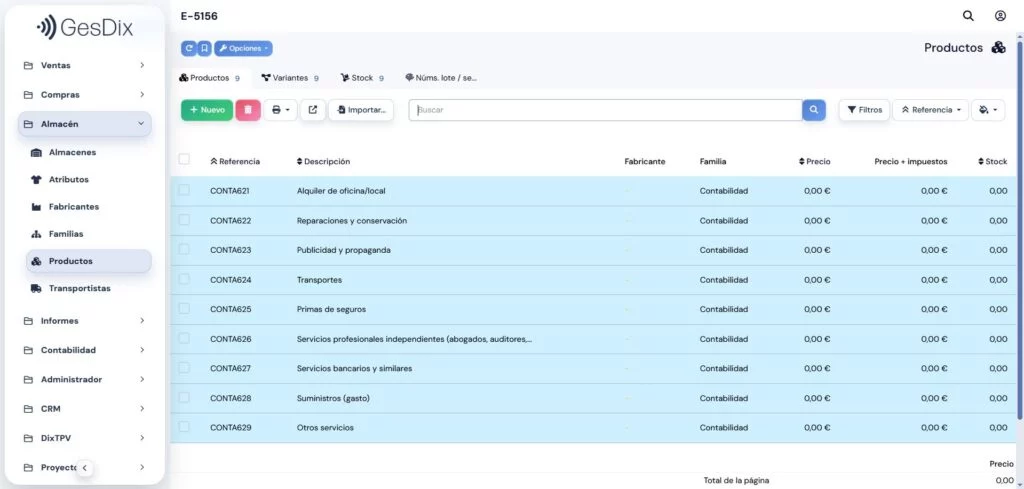This screenshot has width=1024, height=489.
Task: Click the Productos cubes icon at top right
Action: [999, 48]
